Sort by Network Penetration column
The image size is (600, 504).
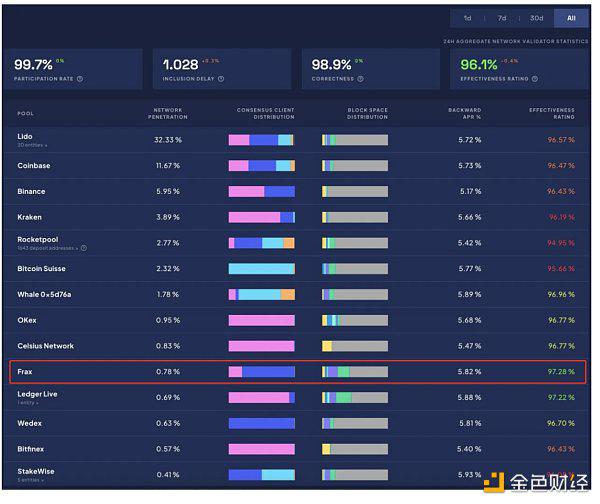(x=168, y=113)
